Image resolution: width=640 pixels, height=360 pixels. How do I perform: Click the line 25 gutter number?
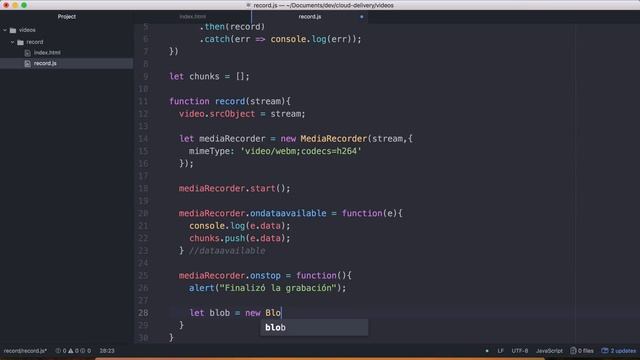pos(143,276)
